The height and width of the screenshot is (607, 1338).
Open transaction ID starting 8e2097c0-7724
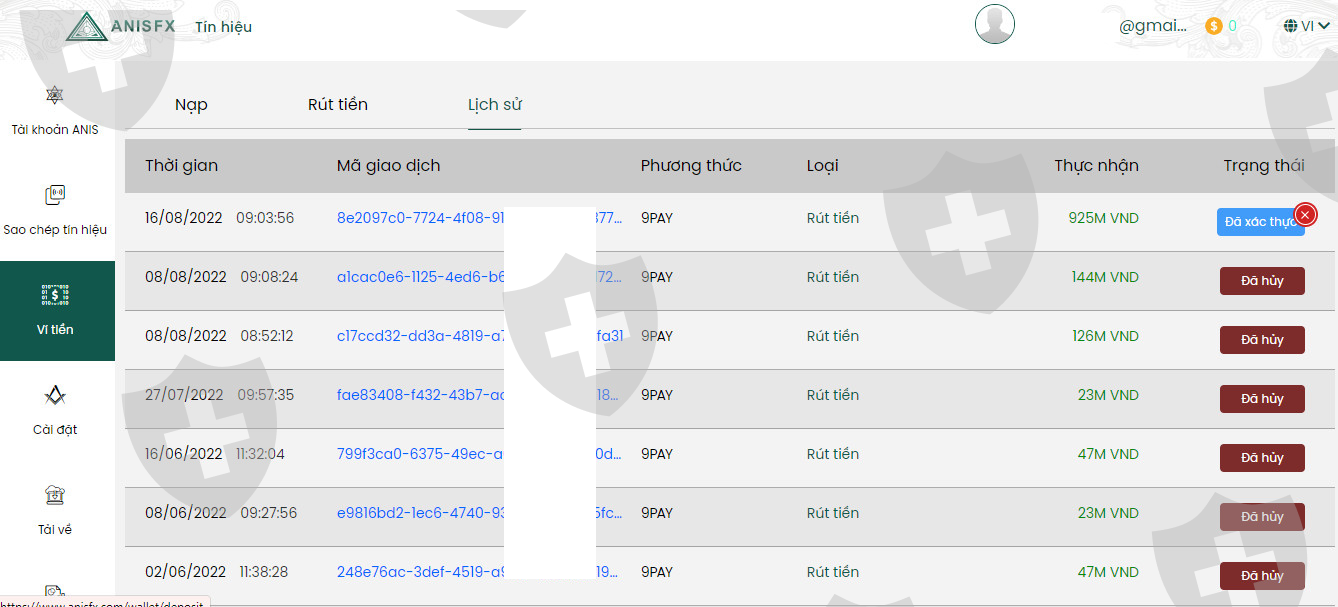tap(480, 218)
